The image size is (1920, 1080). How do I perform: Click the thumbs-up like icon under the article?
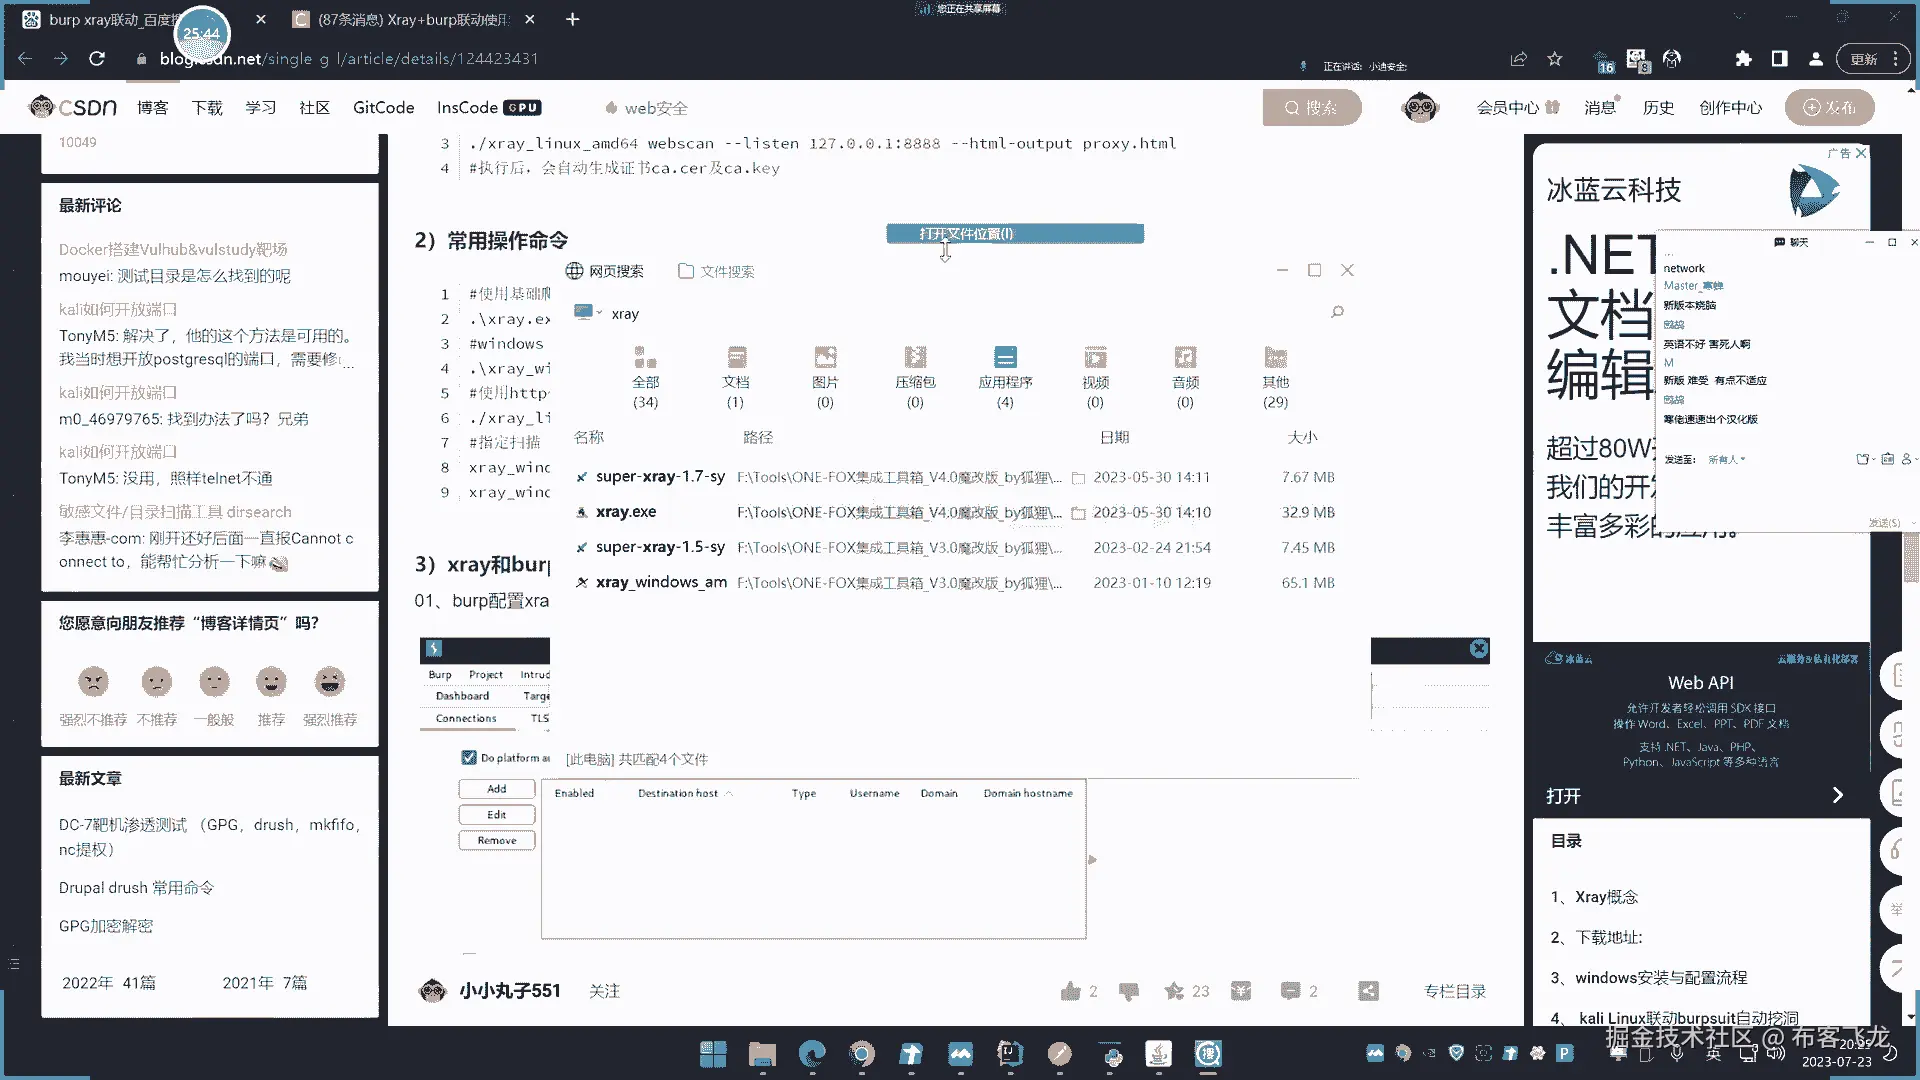(x=1071, y=991)
